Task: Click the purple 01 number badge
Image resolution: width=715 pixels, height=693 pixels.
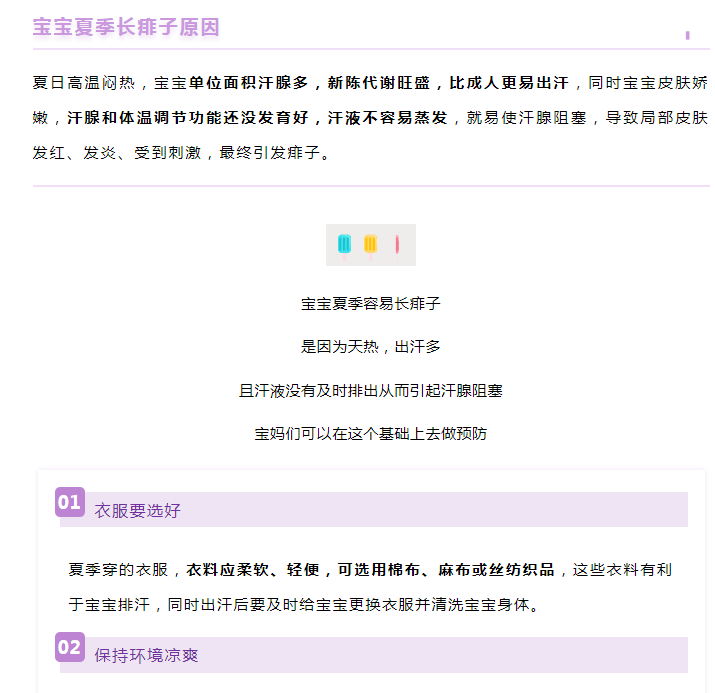Action: click(70, 502)
